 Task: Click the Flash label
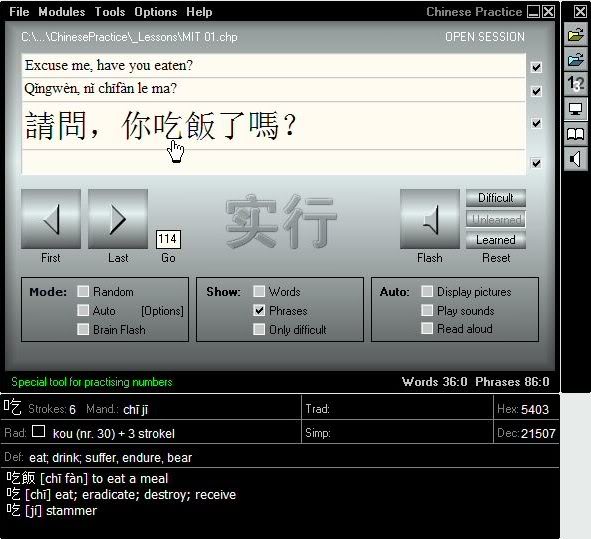[430, 258]
